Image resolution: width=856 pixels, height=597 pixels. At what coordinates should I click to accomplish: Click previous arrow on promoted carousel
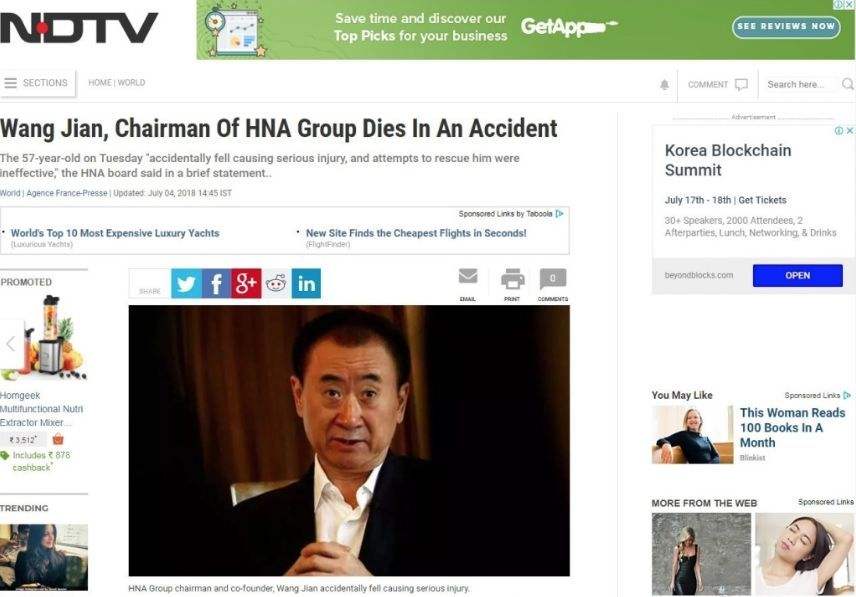(10, 344)
